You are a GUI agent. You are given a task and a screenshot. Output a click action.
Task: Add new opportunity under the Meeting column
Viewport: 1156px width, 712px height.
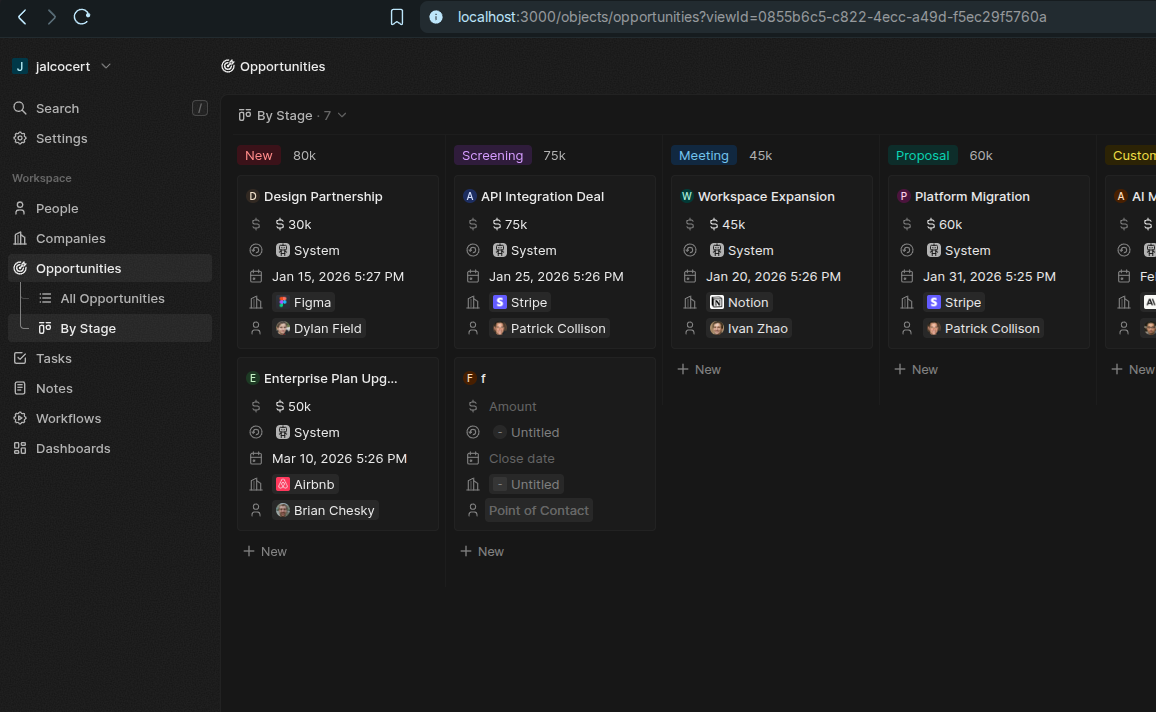point(699,369)
